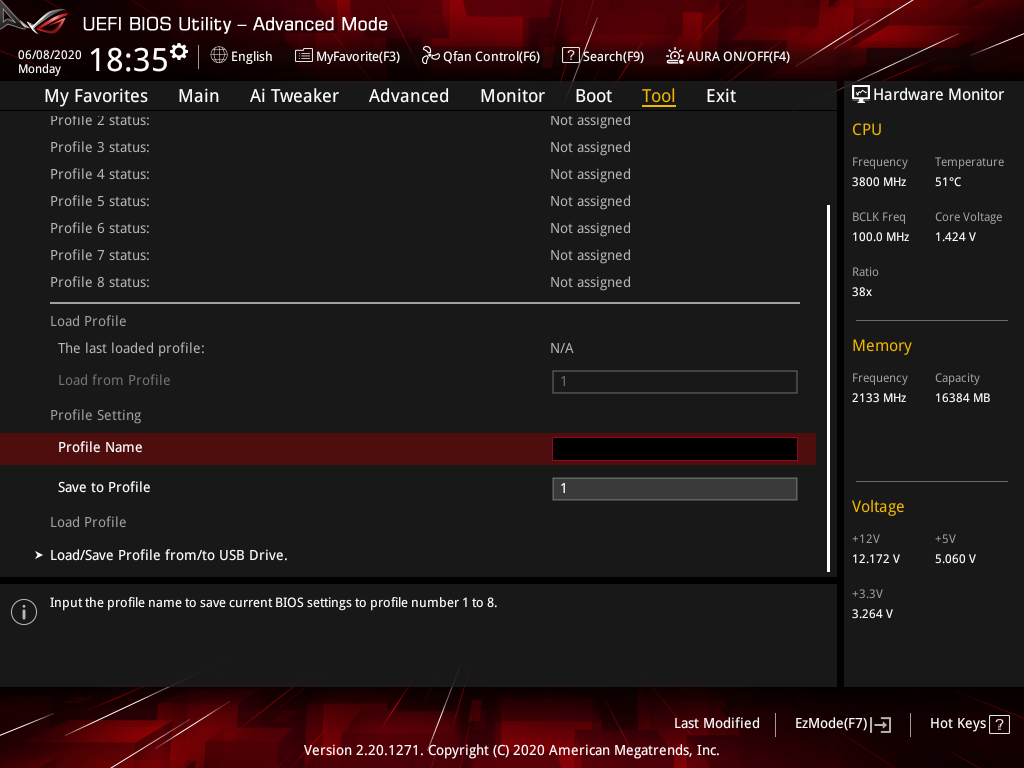Change language via English label
This screenshot has height=768, width=1024.
(x=251, y=57)
